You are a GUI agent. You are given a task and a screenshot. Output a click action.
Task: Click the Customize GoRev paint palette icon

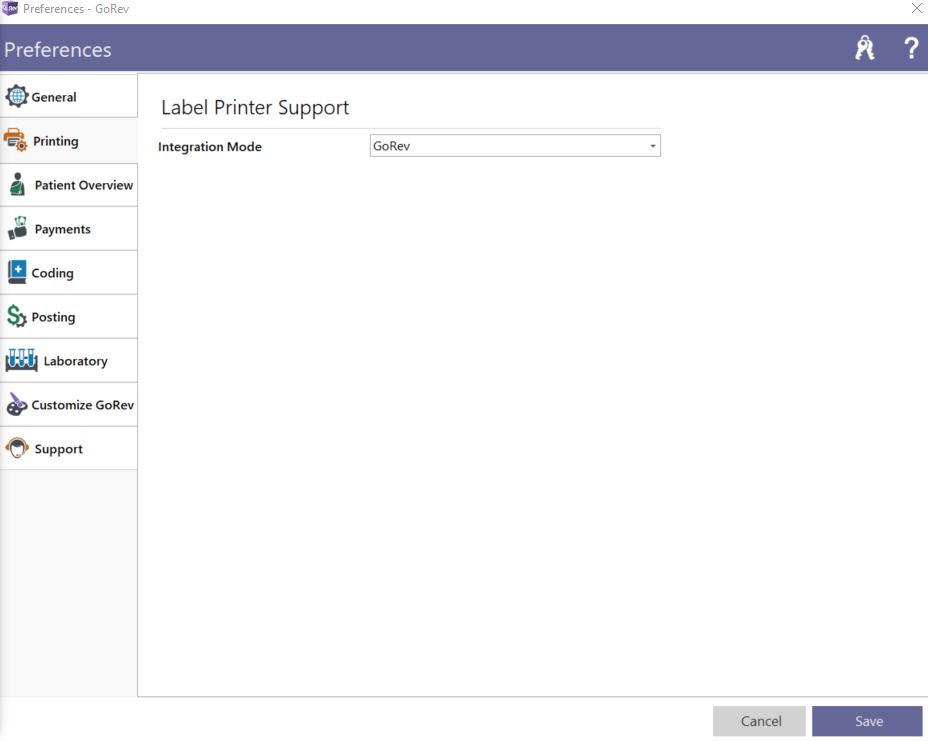click(x=17, y=405)
